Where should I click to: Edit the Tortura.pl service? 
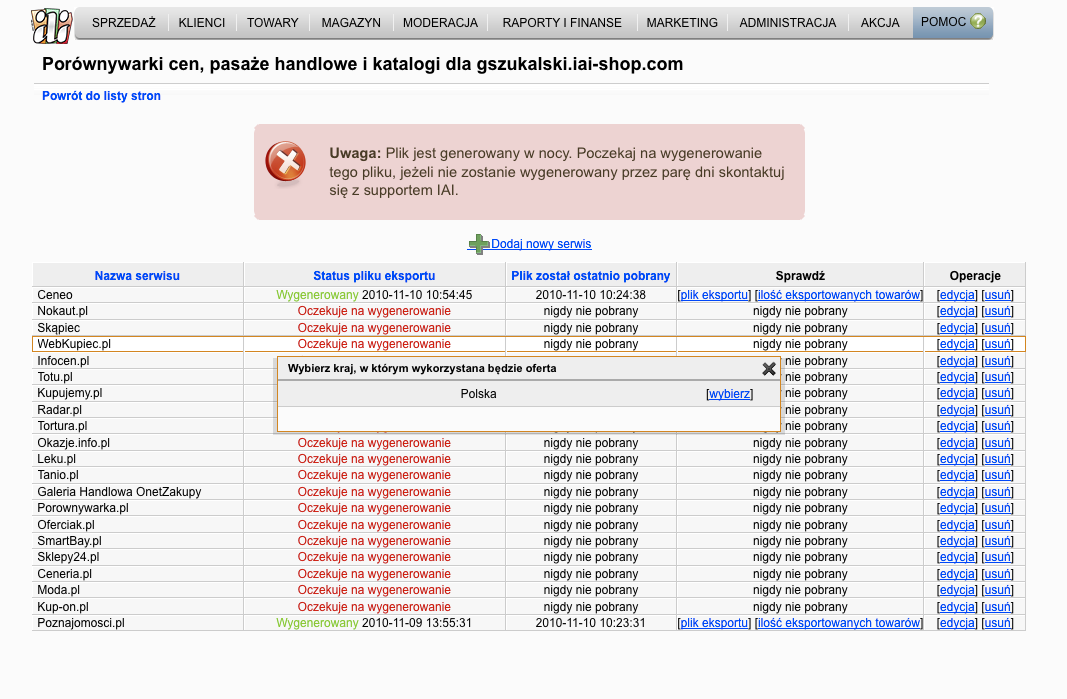click(957, 426)
